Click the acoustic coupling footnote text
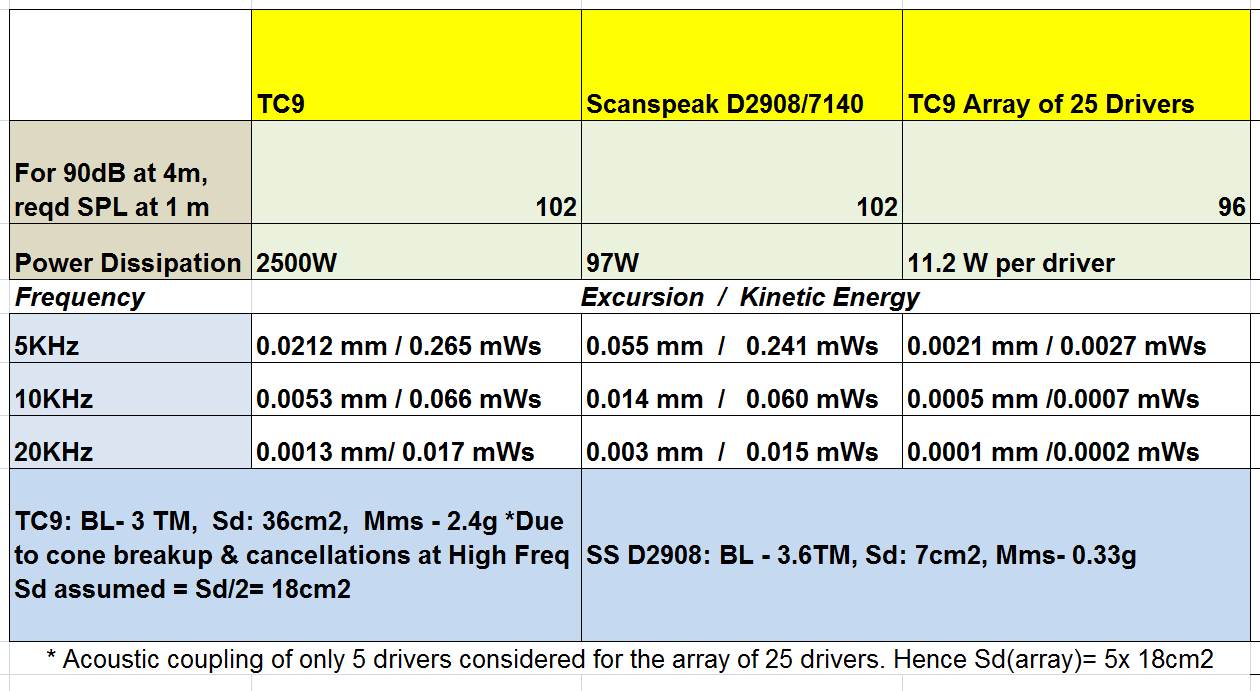Viewport: 1260px width, 691px height. tap(630, 659)
